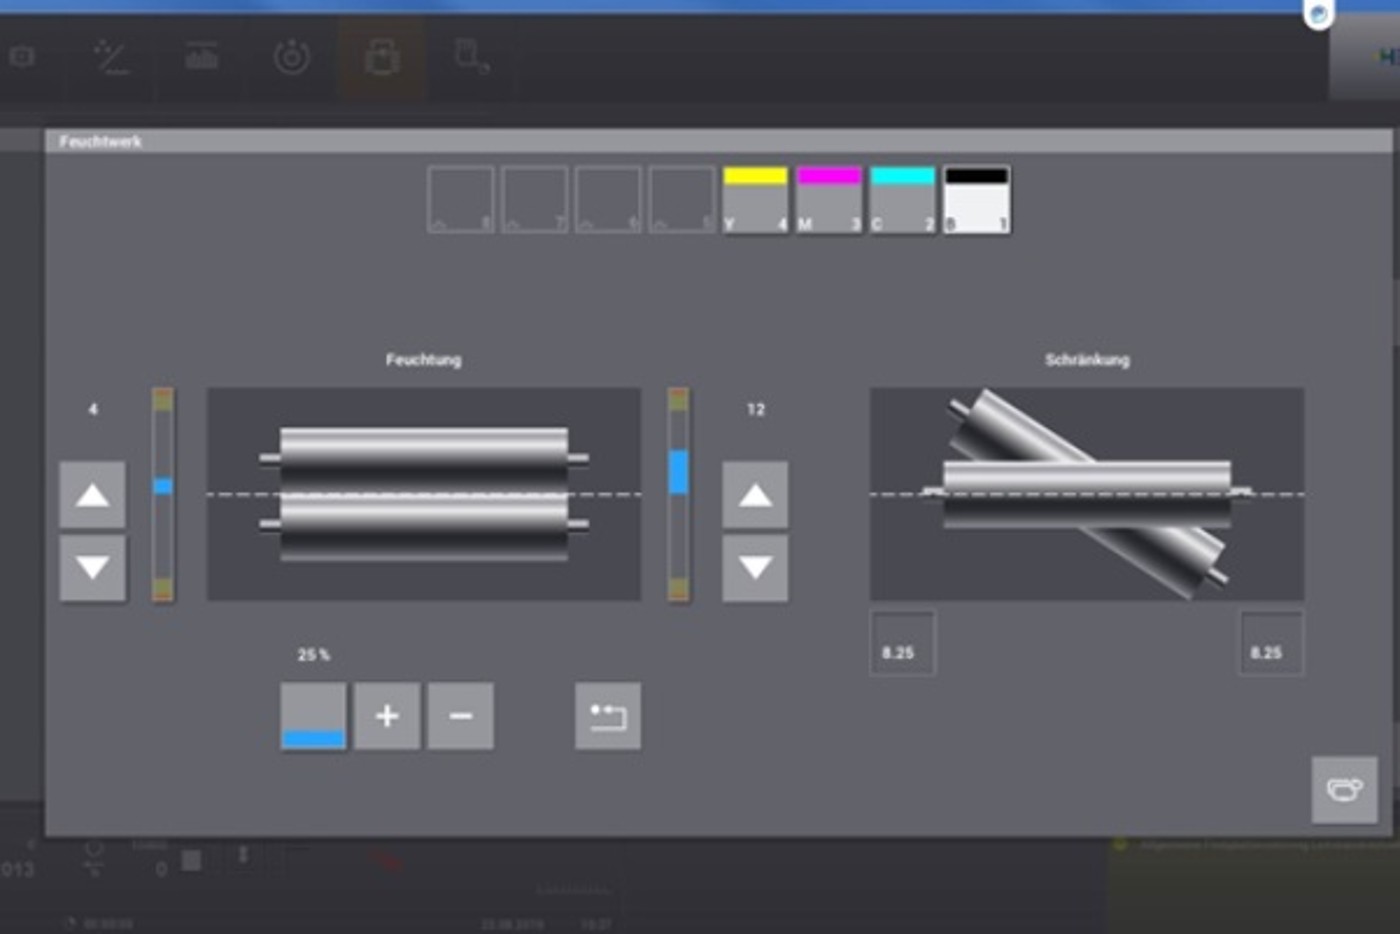Select the black printing unit 1
Screen dimensions: 1400x934
pos(976,200)
